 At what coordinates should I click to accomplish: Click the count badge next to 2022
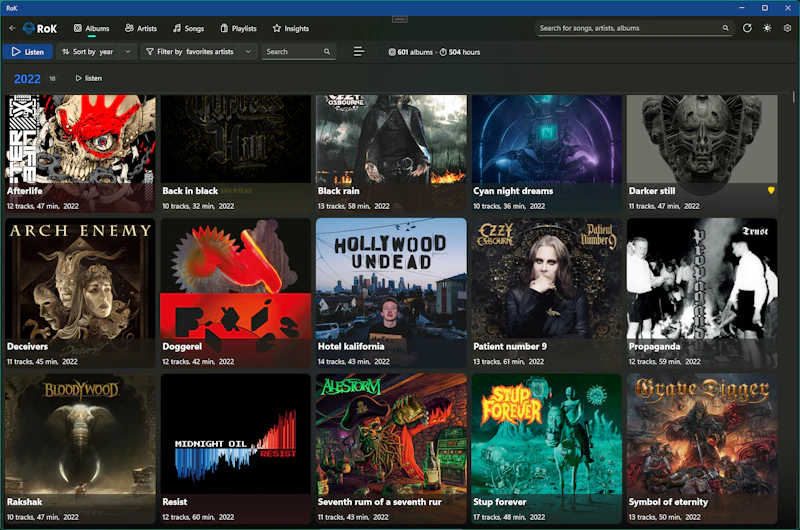pos(52,79)
